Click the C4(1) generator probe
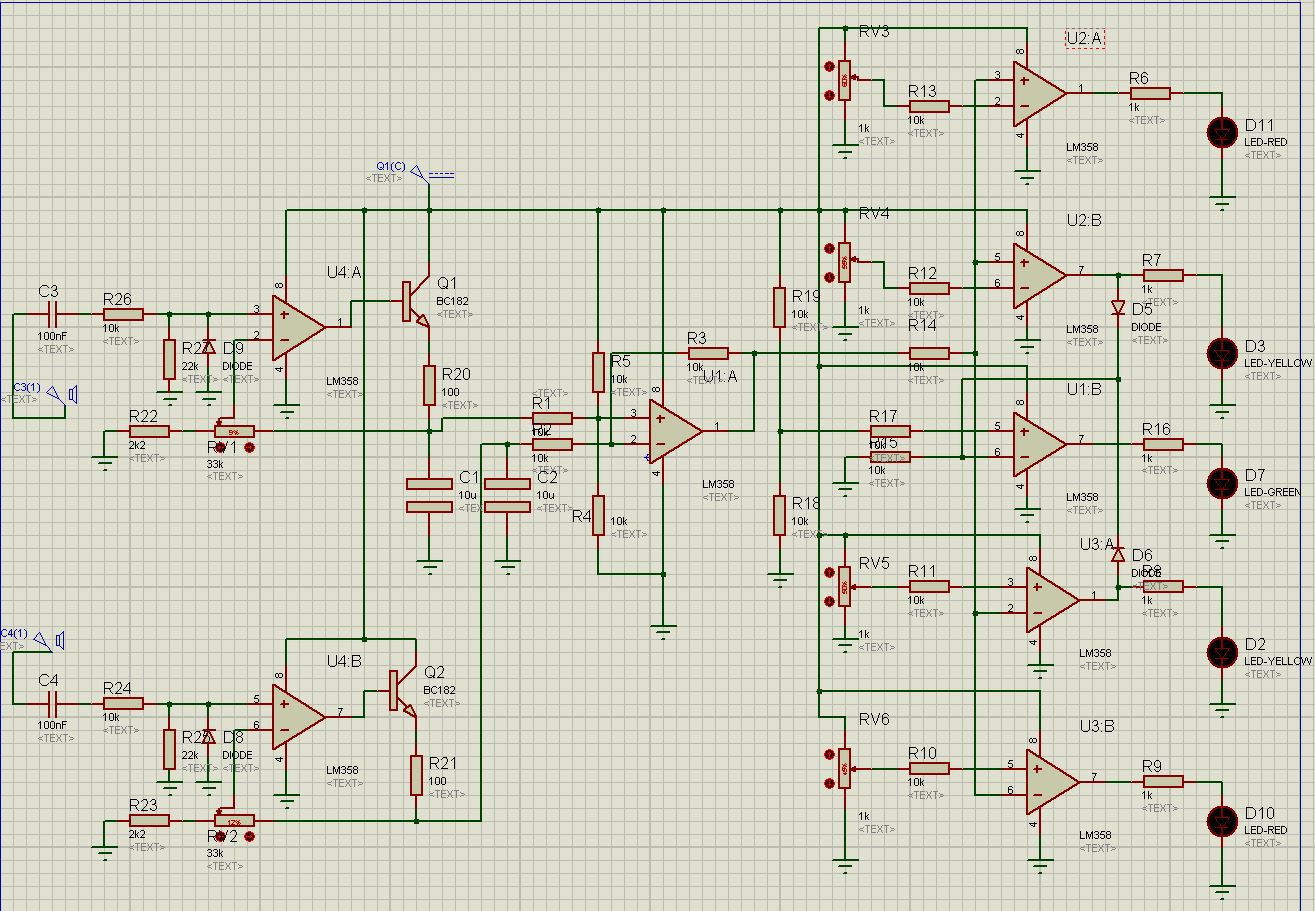Viewport: 1315px width, 911px height. click(50, 639)
